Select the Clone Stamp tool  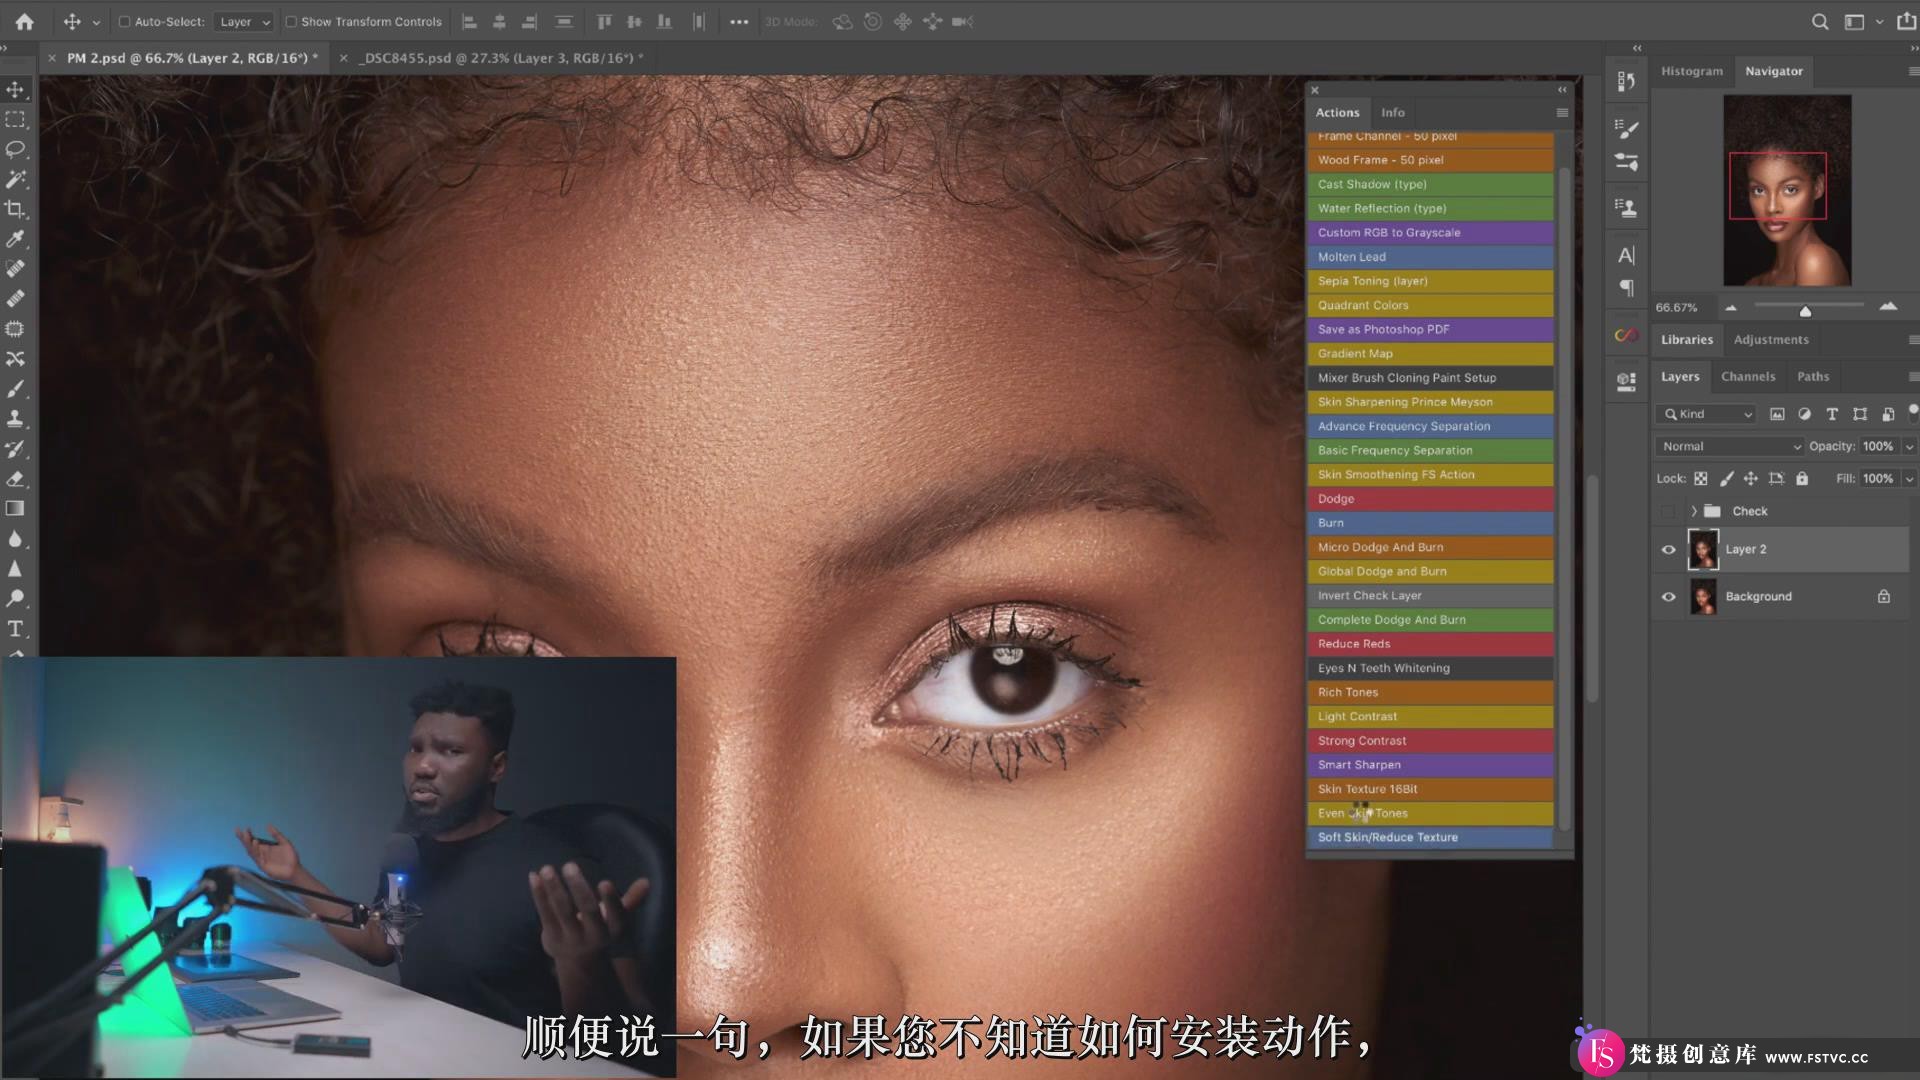pyautogui.click(x=15, y=419)
